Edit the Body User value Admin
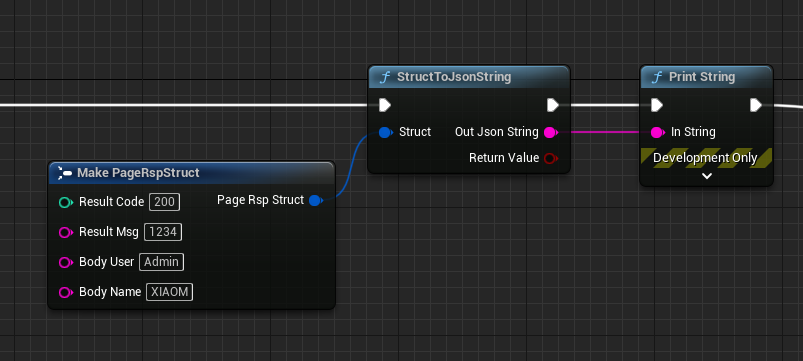This screenshot has width=803, height=361. (161, 262)
